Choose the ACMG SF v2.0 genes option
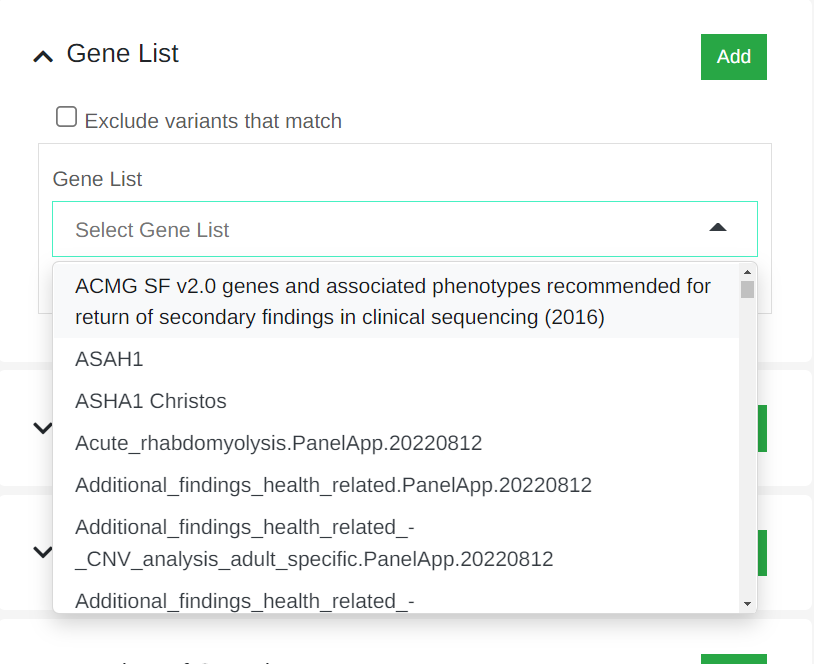Viewport: 814px width, 664px height. [394, 302]
